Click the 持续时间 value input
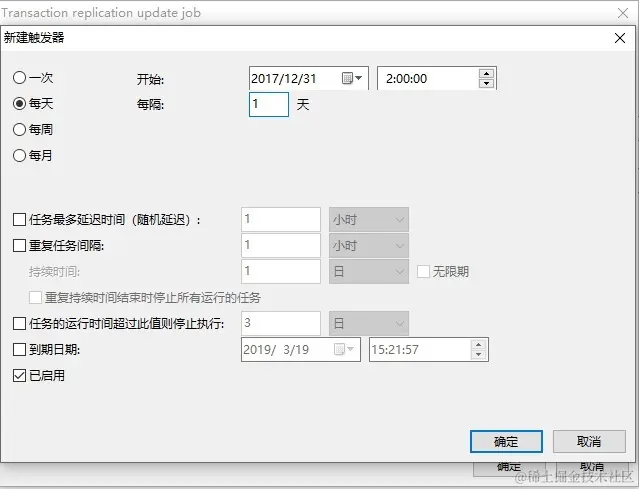 [x=281, y=271]
